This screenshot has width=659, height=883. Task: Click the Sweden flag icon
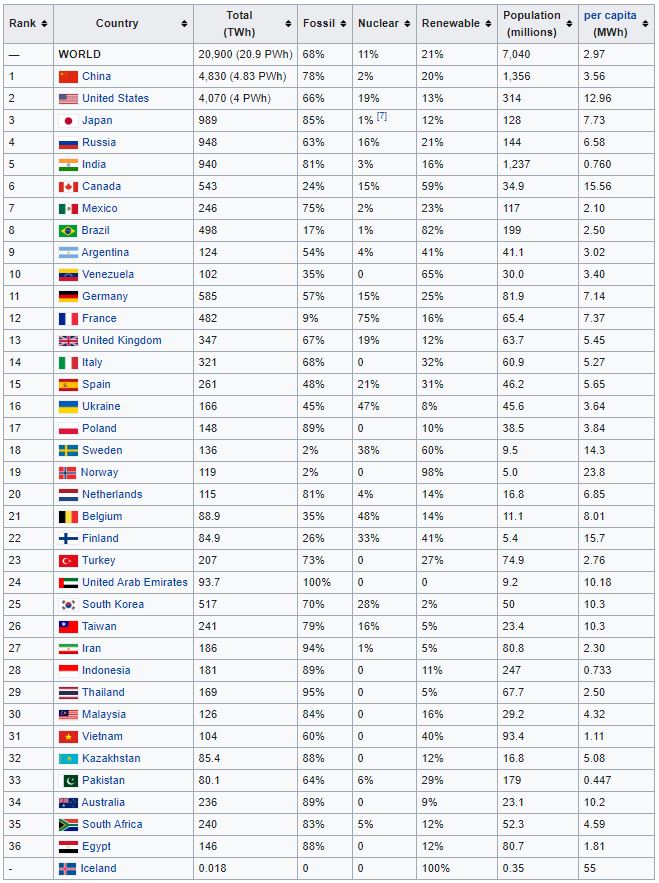[x=68, y=451]
